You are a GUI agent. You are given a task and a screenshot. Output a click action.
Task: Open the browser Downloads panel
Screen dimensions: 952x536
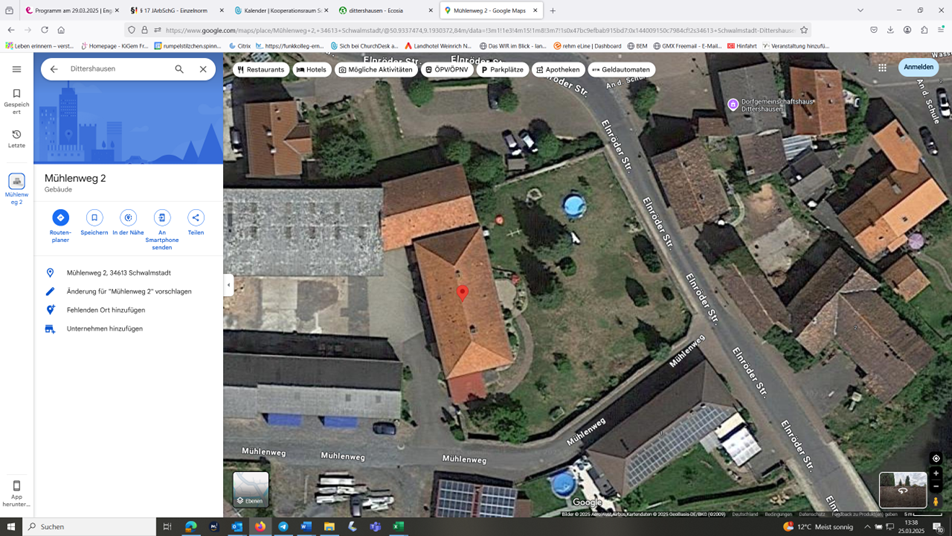click(890, 30)
